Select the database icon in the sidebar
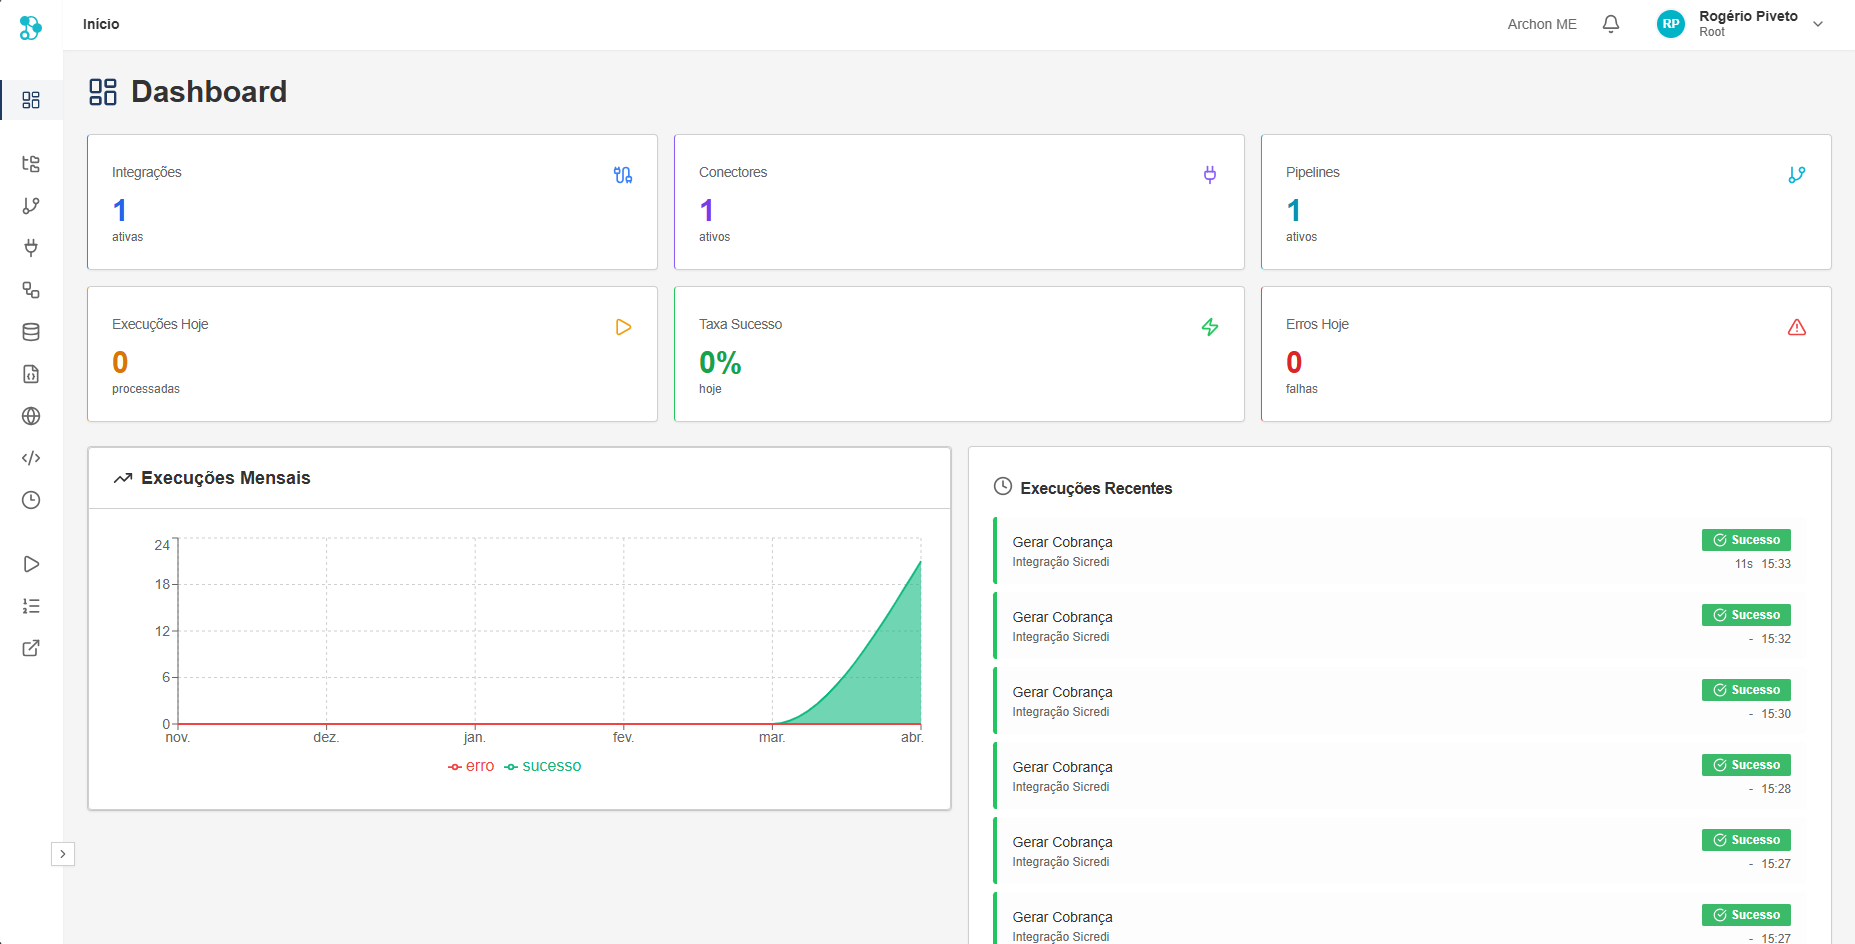 pyautogui.click(x=31, y=331)
